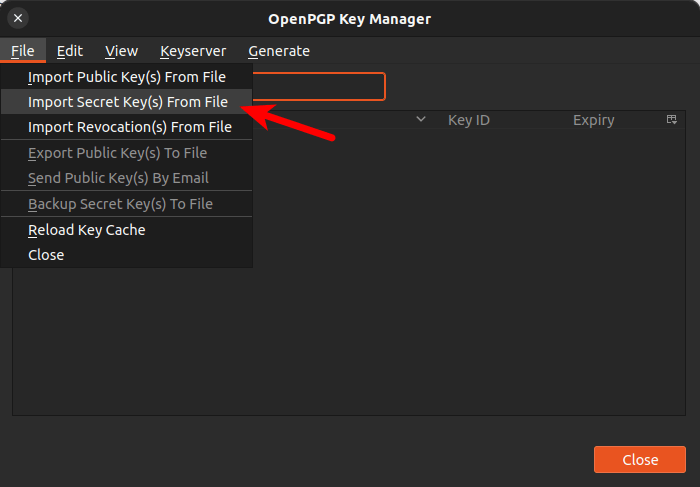Click the sort chevron in the column header

tap(421, 120)
